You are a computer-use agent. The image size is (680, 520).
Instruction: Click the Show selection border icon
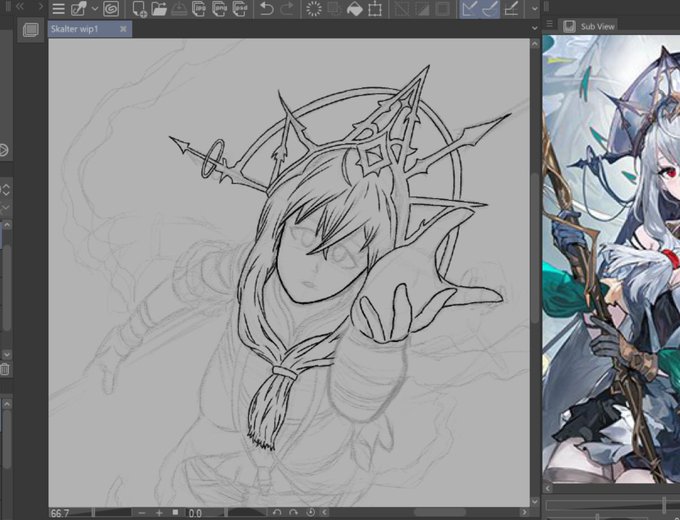(x=443, y=9)
